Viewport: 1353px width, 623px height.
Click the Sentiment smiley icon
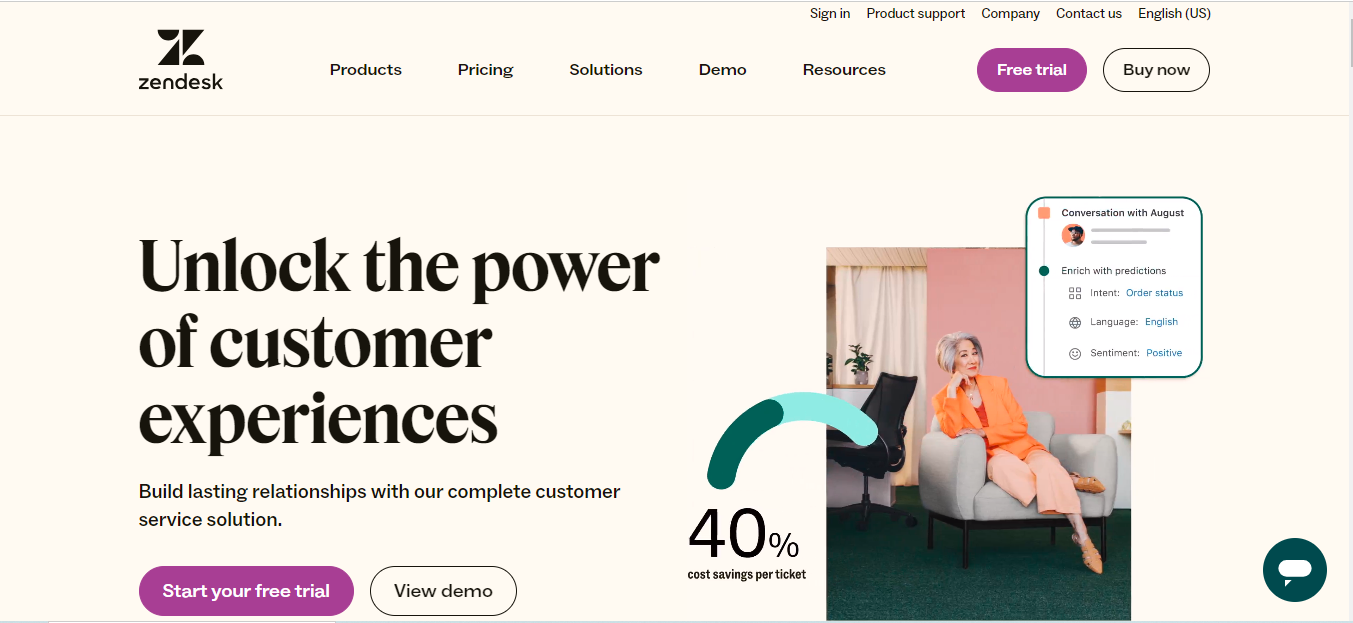point(1075,353)
